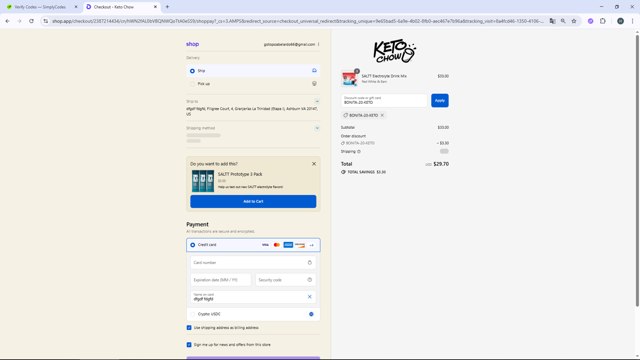Click the address bar URL
This screenshot has height=360, width=640.
click(x=297, y=21)
